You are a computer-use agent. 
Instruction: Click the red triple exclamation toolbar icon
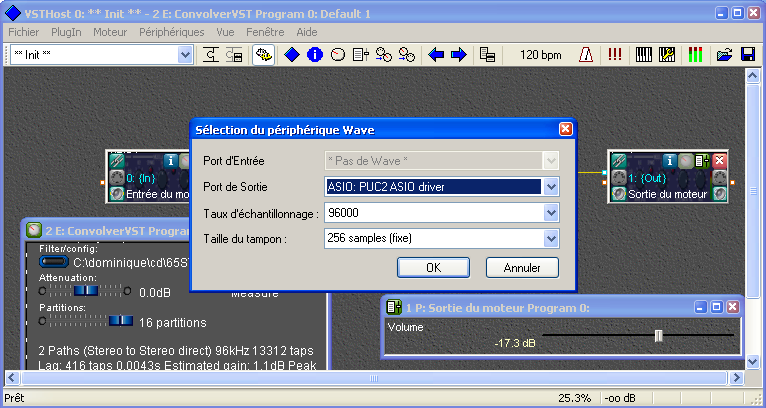[615, 55]
